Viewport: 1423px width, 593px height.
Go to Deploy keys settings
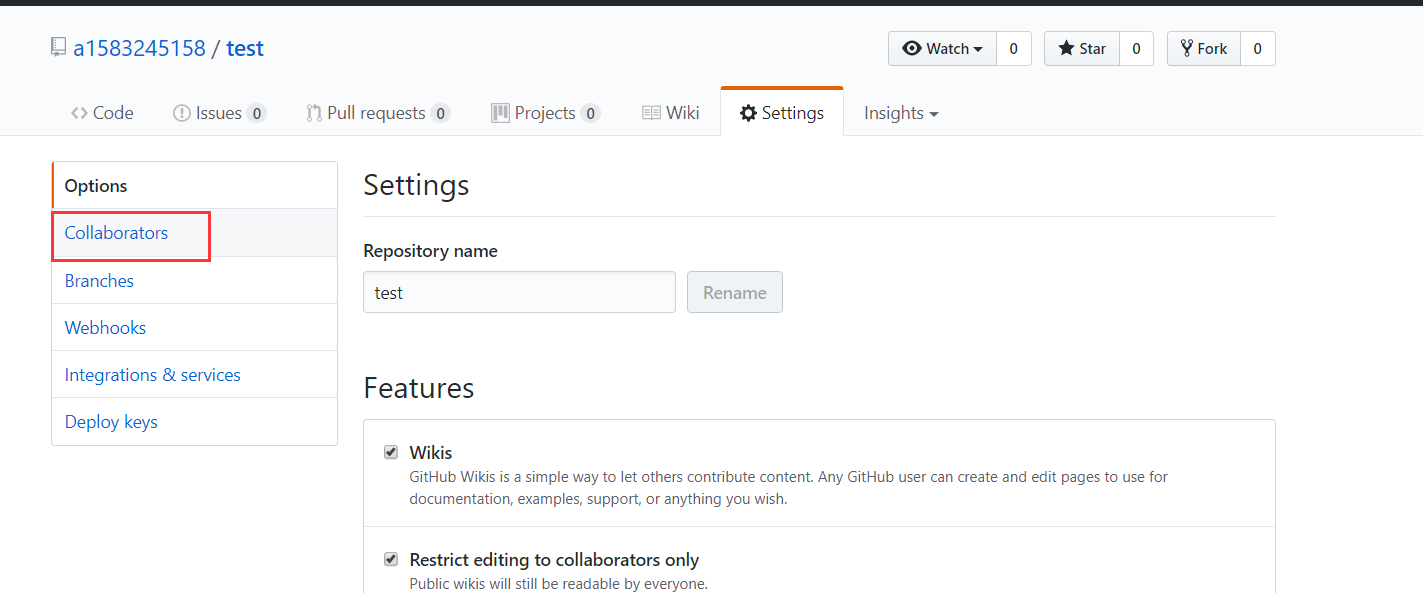point(111,421)
